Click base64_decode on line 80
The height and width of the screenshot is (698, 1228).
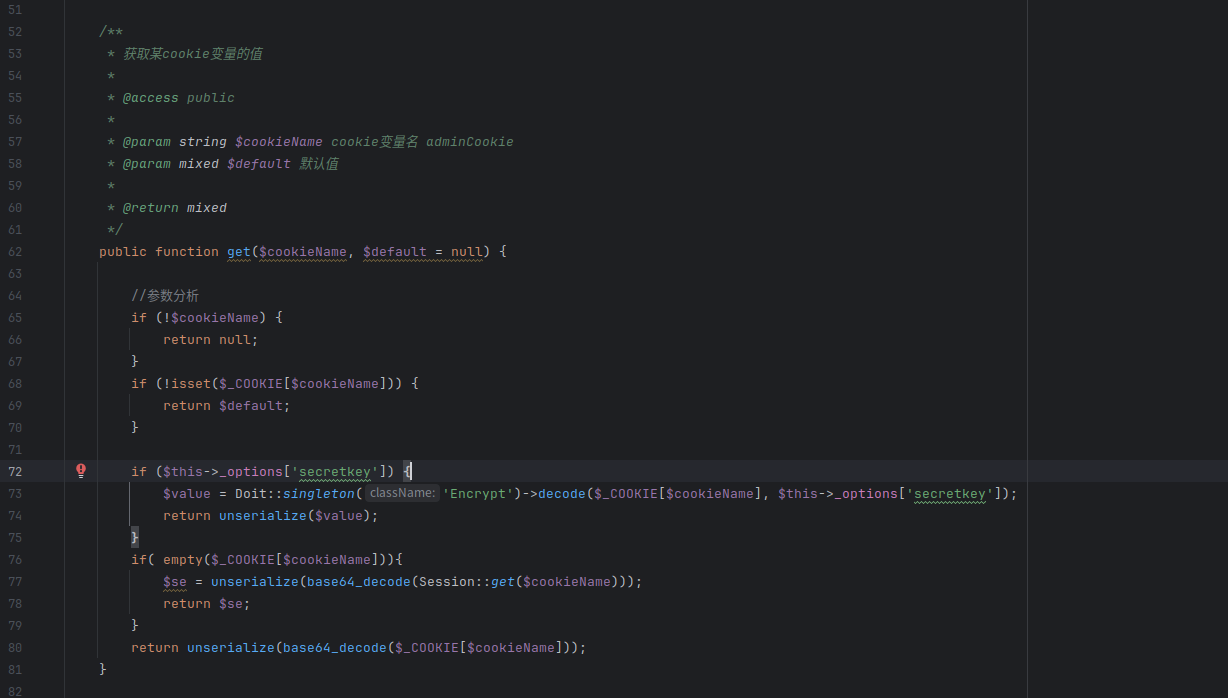click(x=335, y=647)
